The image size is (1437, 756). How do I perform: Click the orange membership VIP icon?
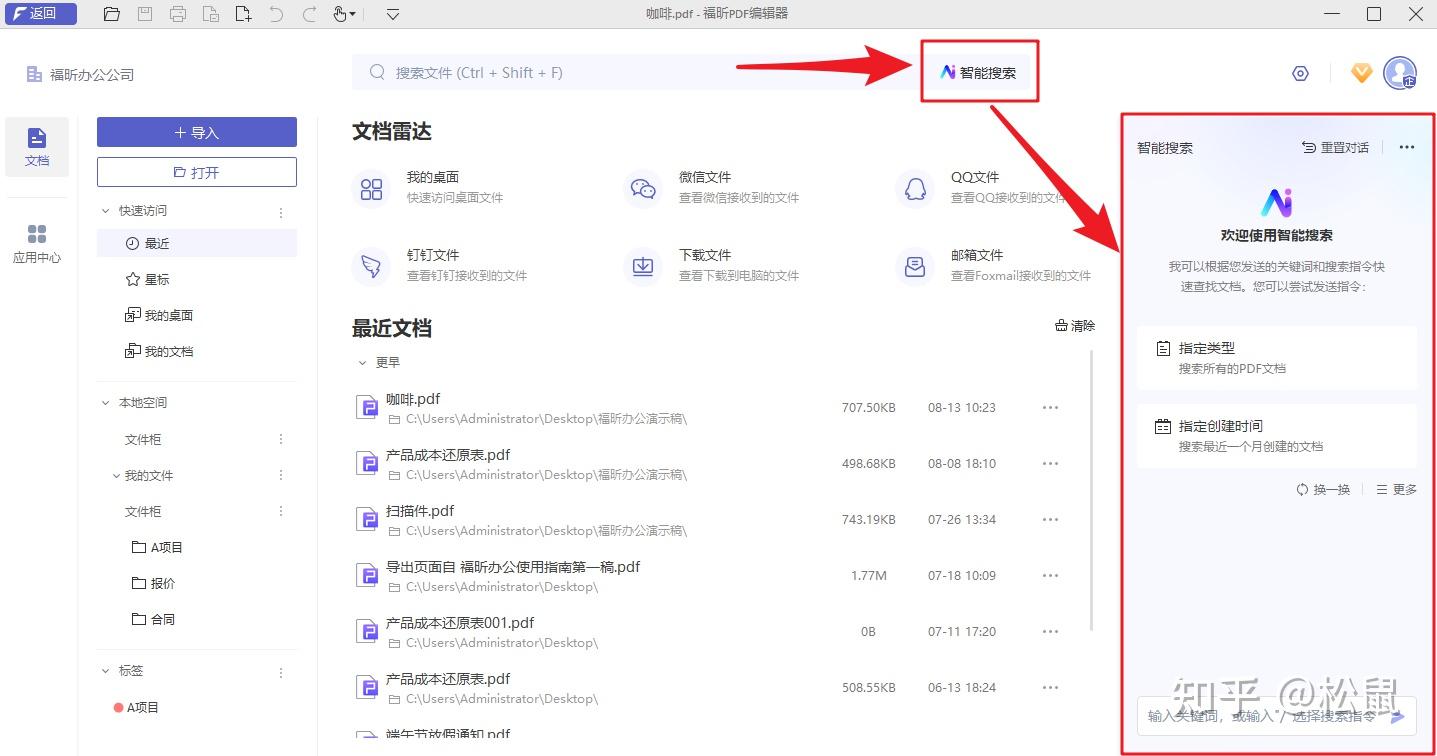1361,73
